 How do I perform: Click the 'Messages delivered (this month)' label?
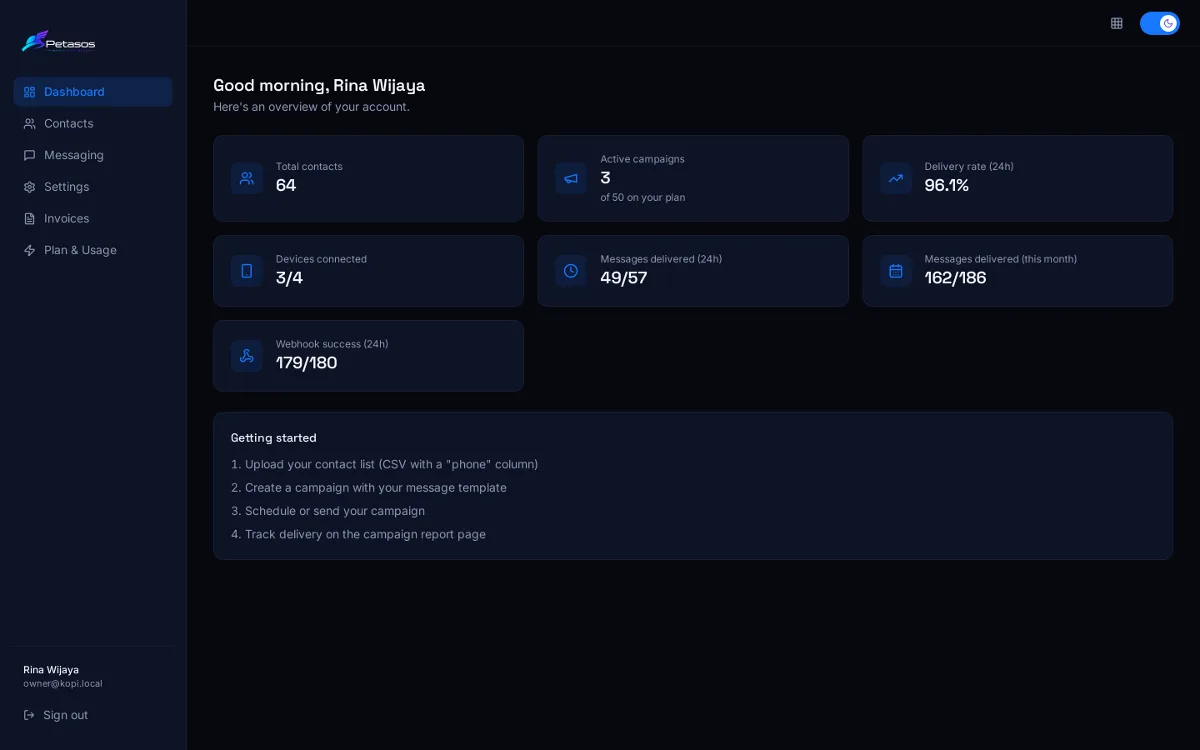click(1001, 259)
